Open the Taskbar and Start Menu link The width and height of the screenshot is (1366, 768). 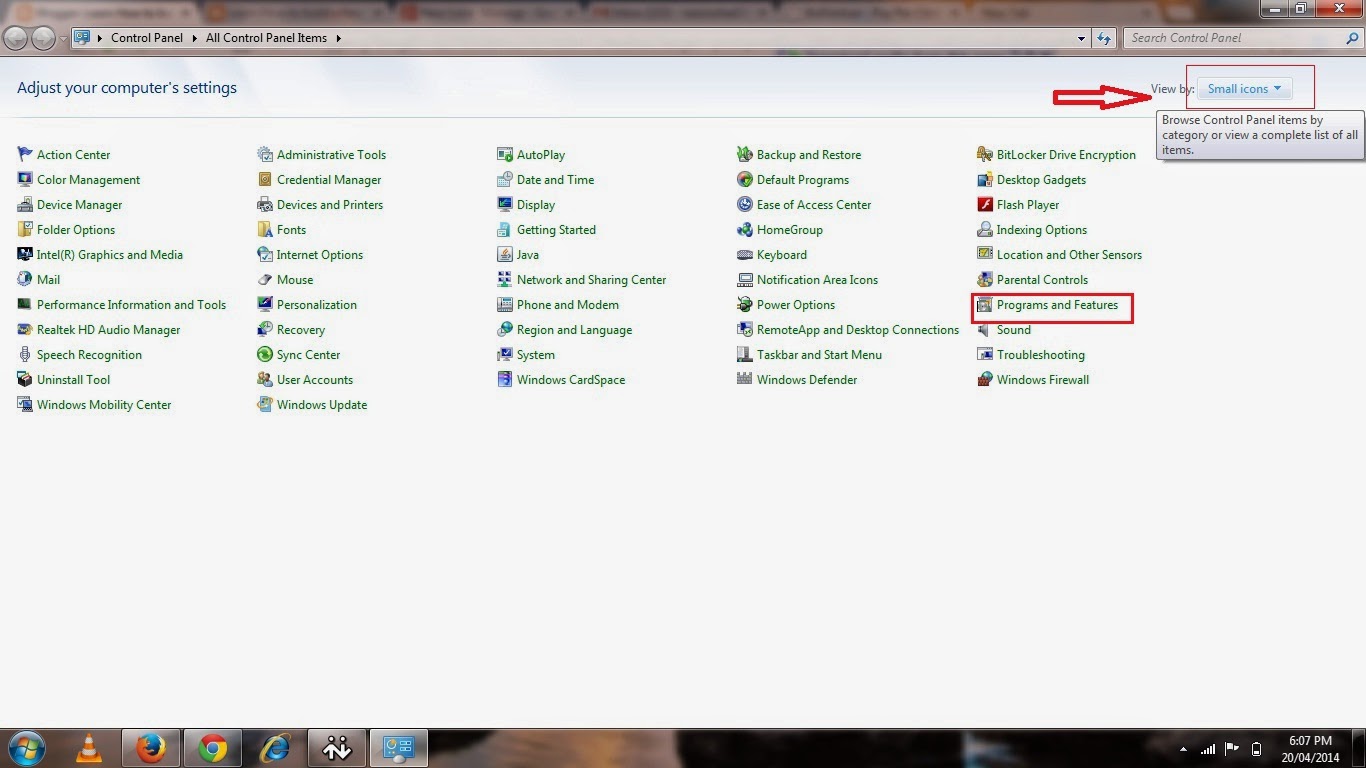(x=819, y=354)
